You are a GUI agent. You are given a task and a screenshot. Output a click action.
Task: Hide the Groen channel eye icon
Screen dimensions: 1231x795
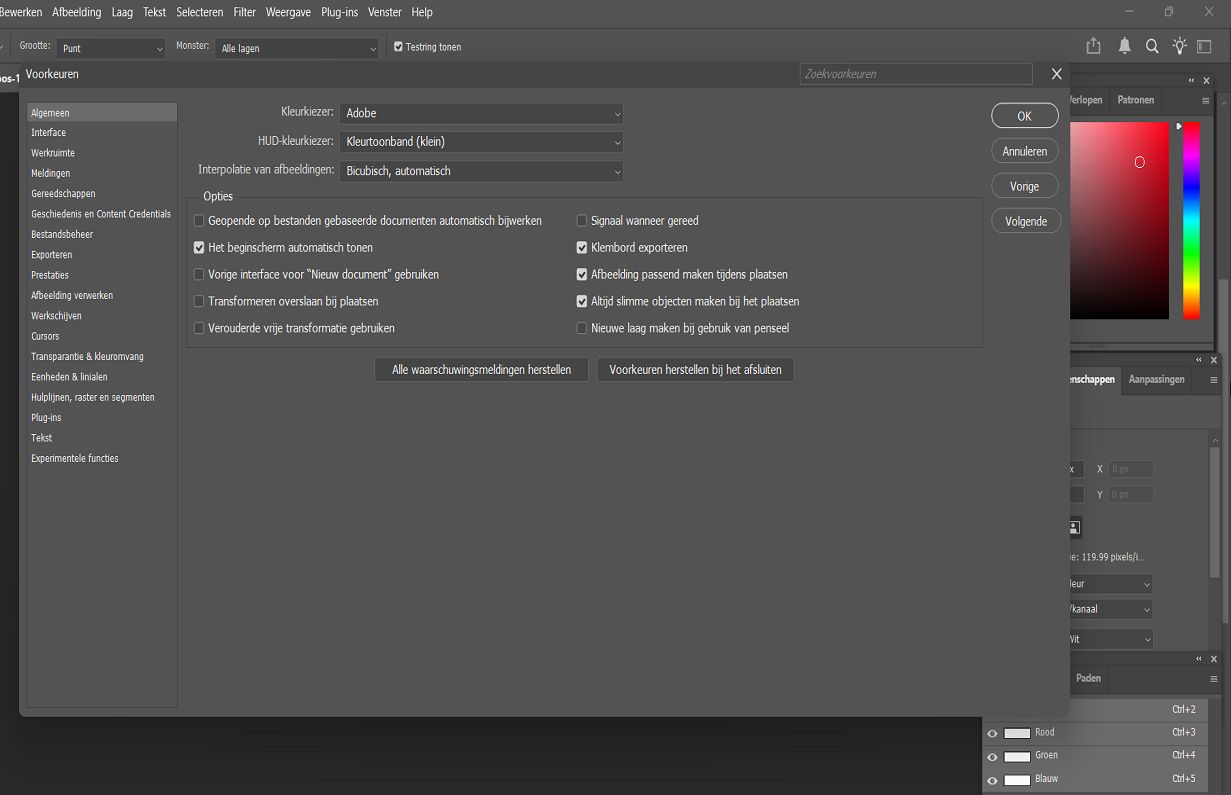pos(992,757)
